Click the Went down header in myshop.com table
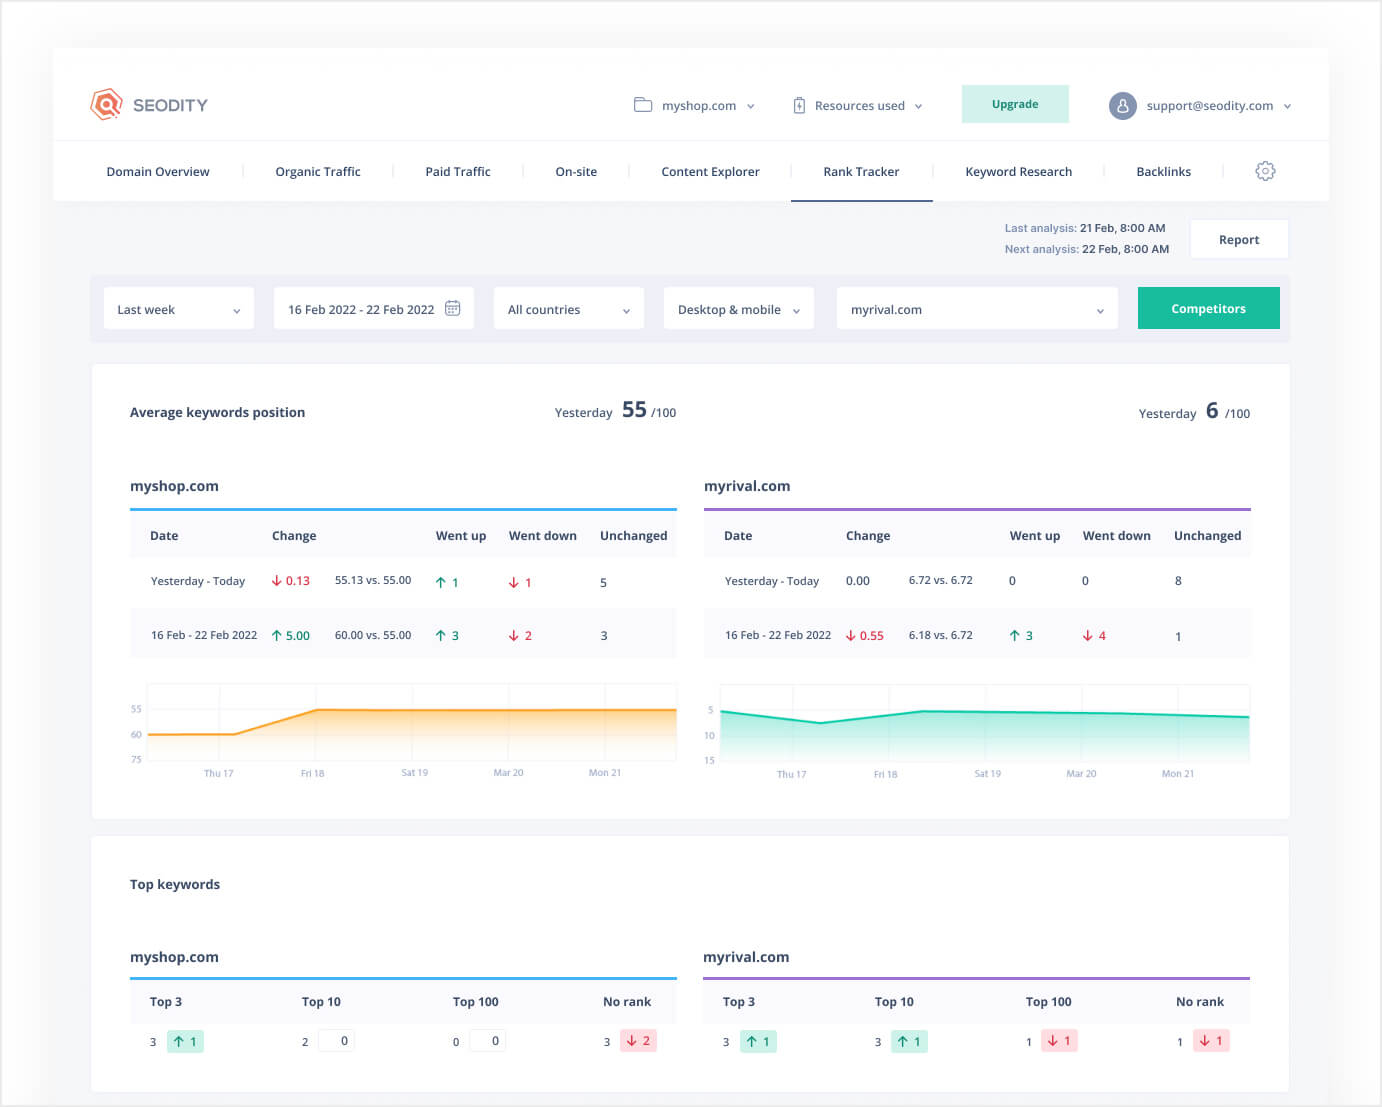The height and width of the screenshot is (1107, 1382). [542, 536]
